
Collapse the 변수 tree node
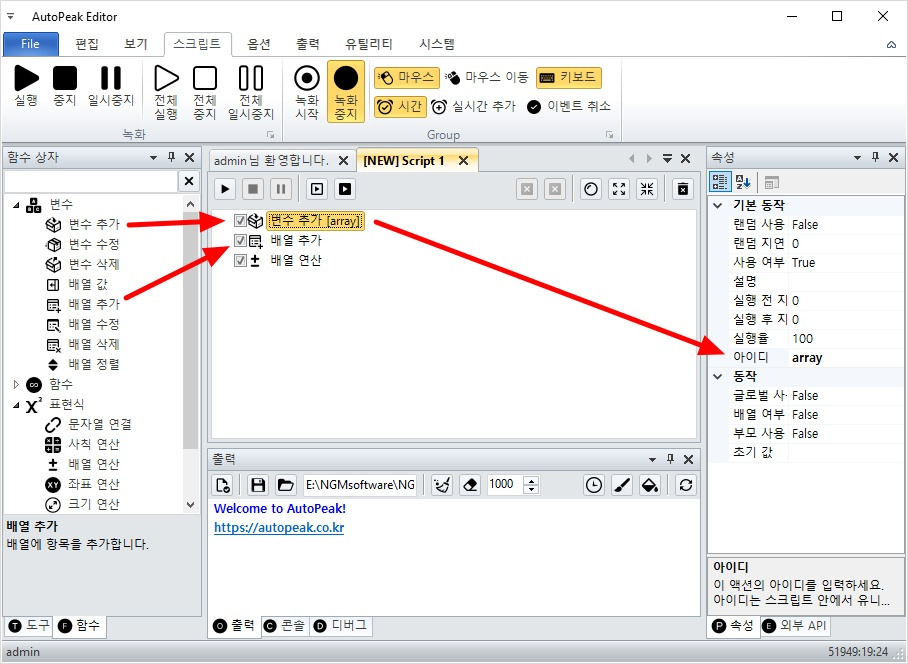(x=16, y=204)
